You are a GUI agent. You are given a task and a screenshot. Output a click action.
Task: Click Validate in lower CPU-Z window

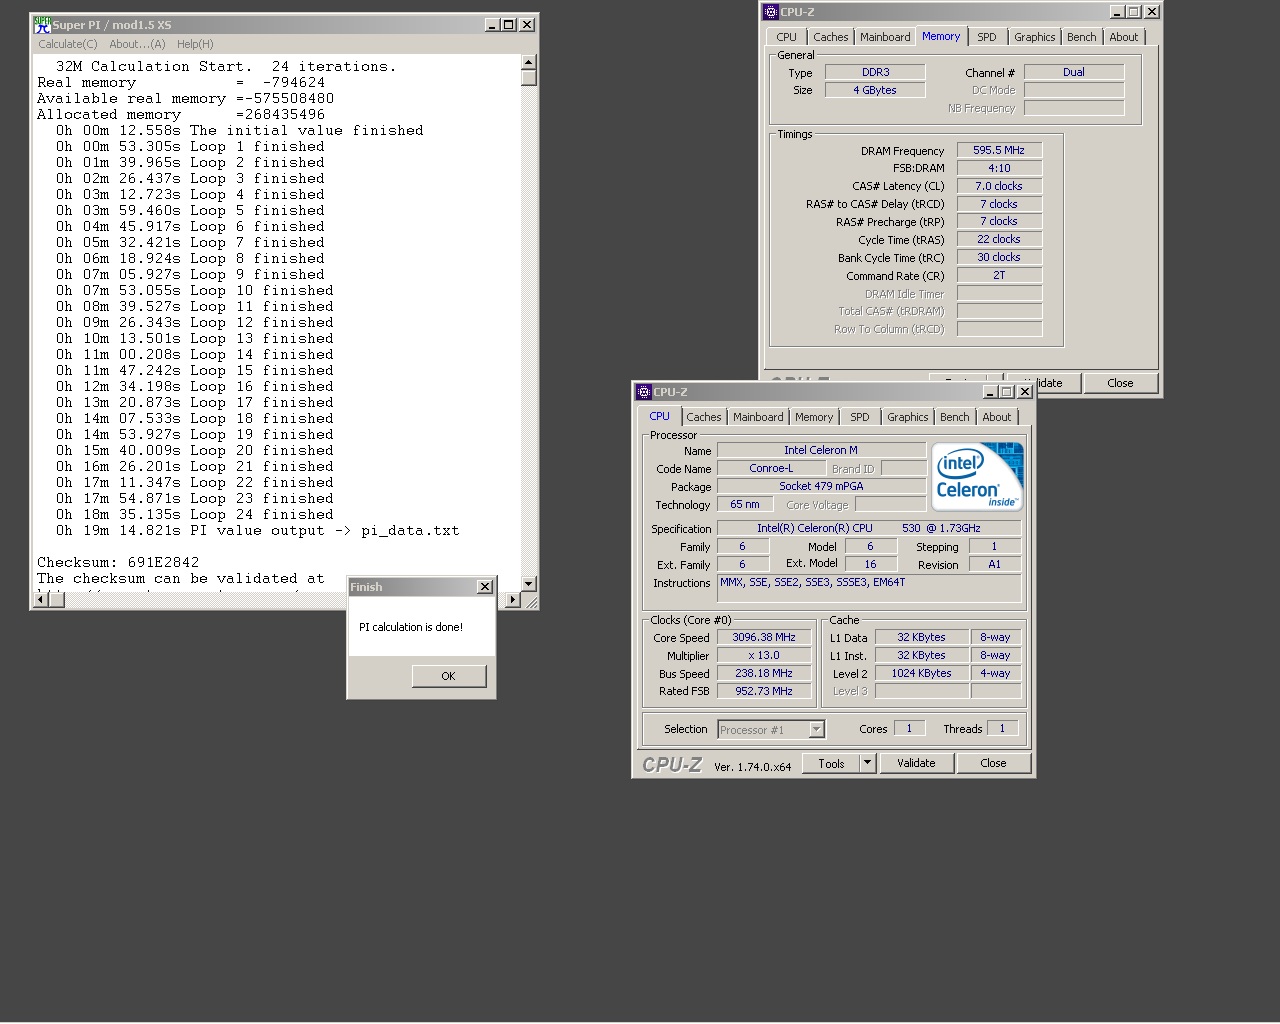(916, 763)
